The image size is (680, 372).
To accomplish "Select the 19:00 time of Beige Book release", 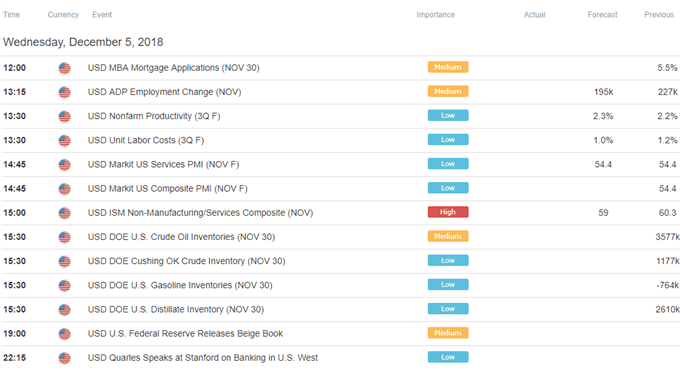I will tap(14, 334).
